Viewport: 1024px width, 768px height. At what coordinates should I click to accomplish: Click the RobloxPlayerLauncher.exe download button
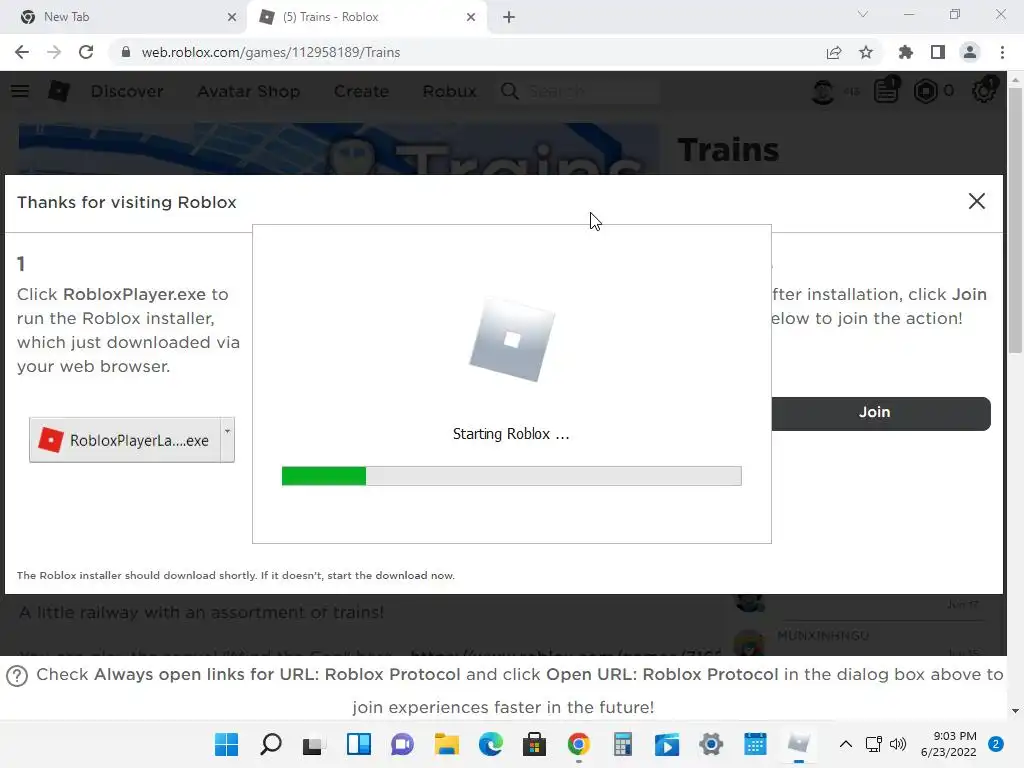tap(125, 440)
